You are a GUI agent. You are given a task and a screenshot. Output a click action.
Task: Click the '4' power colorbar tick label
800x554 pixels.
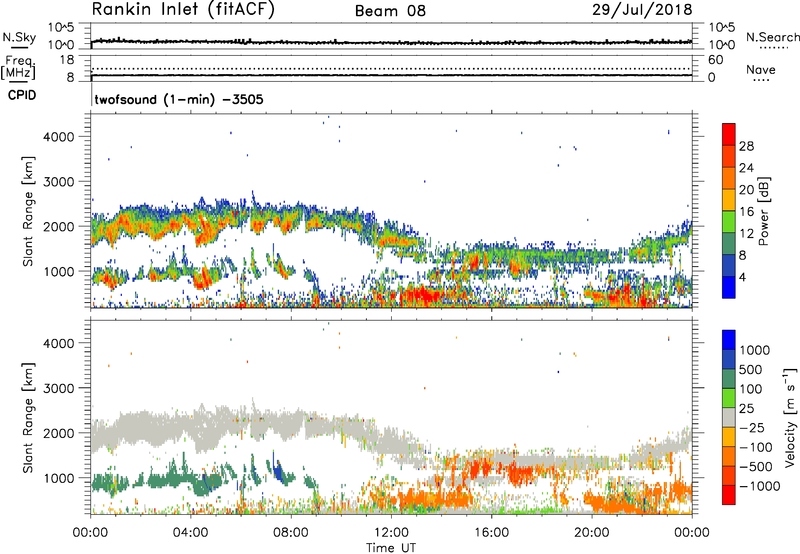point(742,277)
